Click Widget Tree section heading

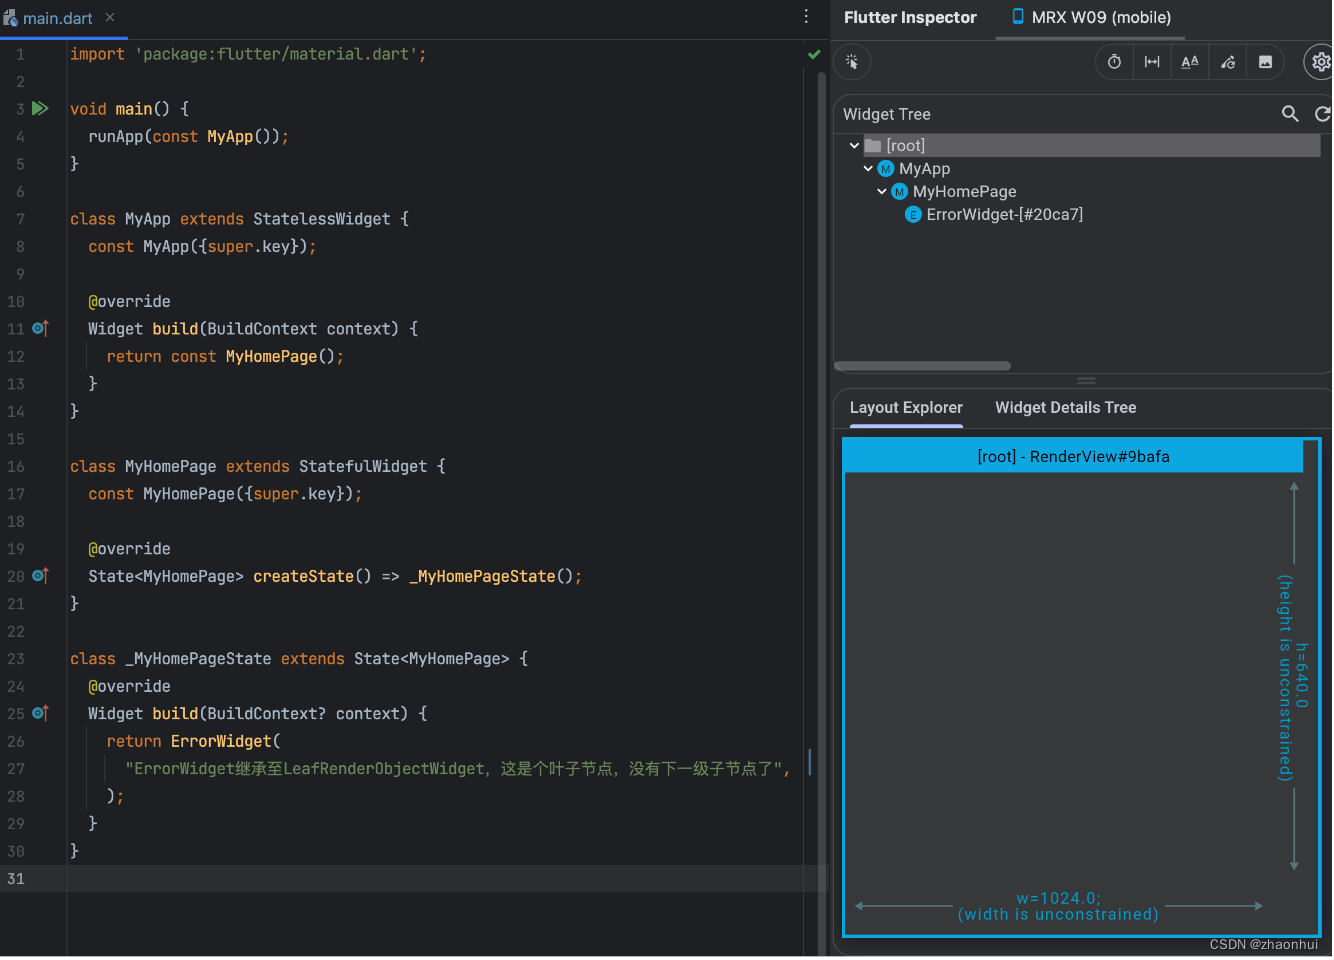(887, 114)
